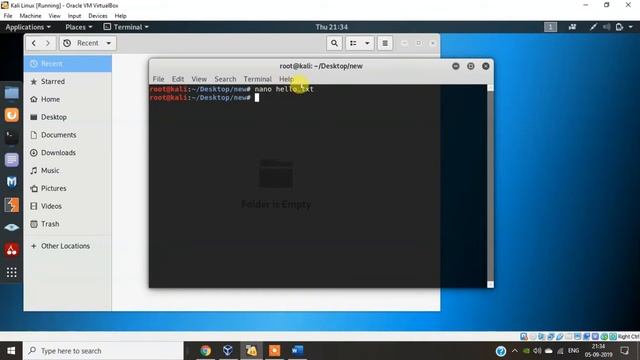This screenshot has width=640, height=360.
Task: Click the Thu 21:34 clock
Action: [x=331, y=27]
